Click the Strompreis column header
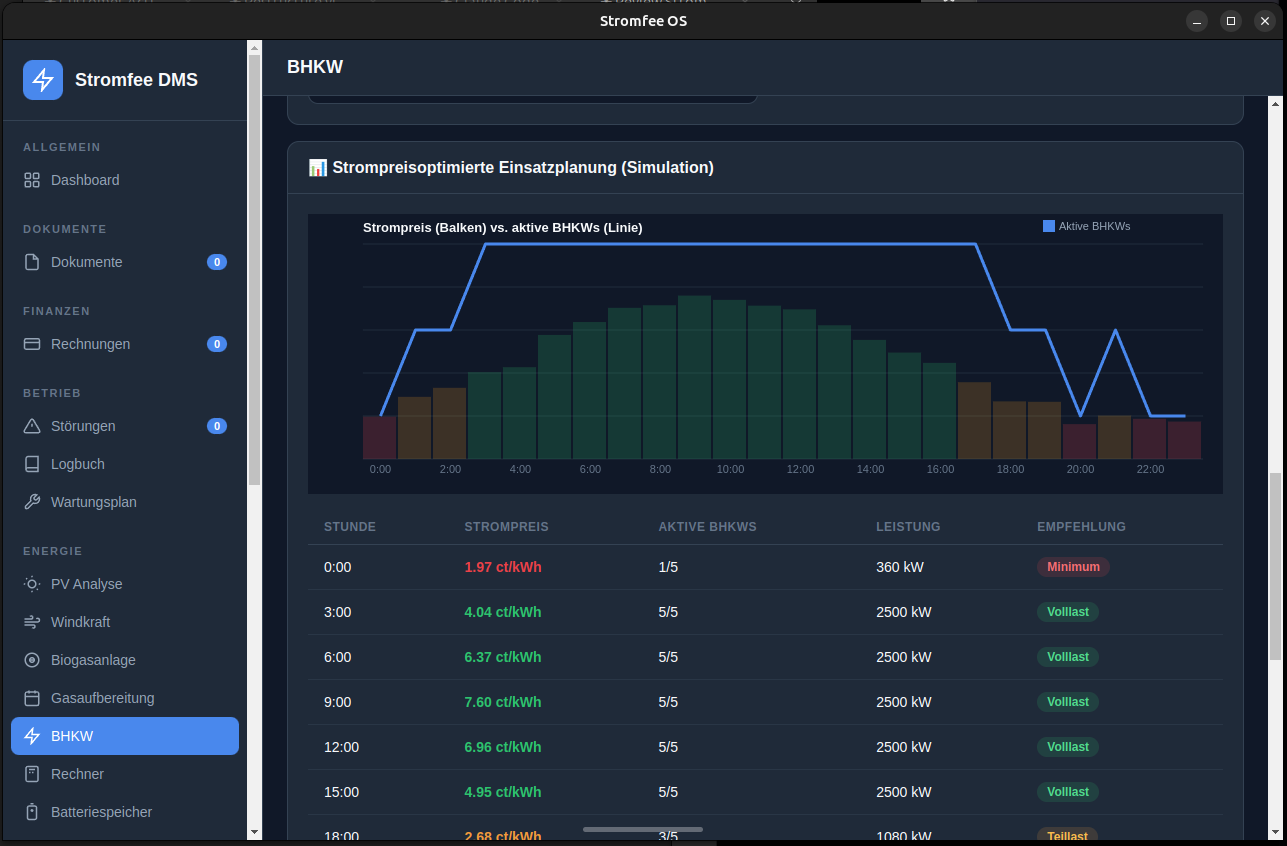This screenshot has width=1287, height=846. (x=506, y=527)
